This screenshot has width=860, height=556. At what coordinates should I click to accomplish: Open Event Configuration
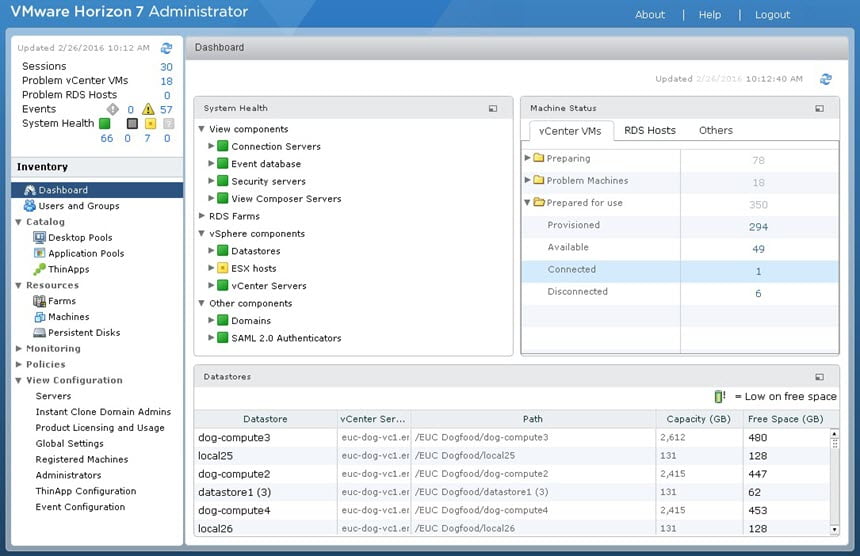tap(80, 507)
